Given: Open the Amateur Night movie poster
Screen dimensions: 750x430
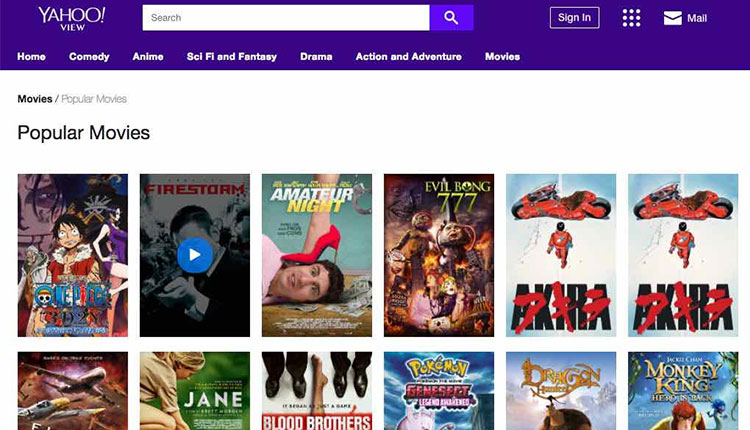Looking at the screenshot, I should [317, 255].
